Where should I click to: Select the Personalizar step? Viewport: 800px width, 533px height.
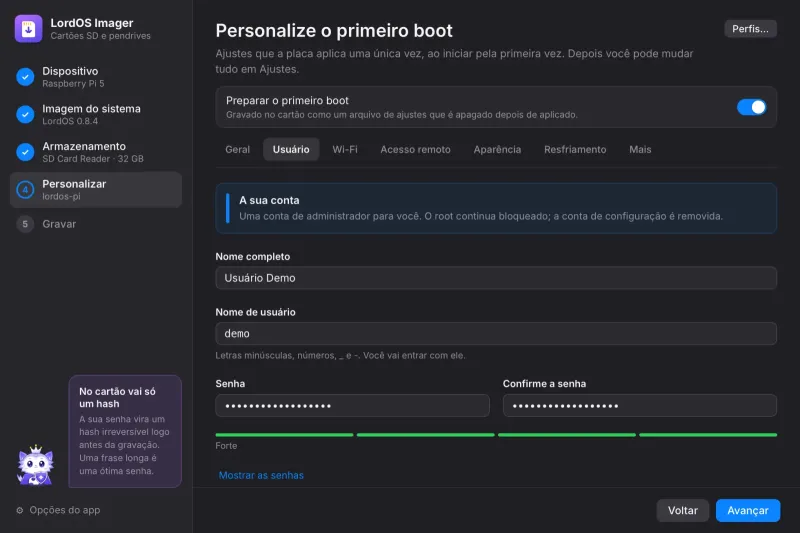click(x=96, y=190)
